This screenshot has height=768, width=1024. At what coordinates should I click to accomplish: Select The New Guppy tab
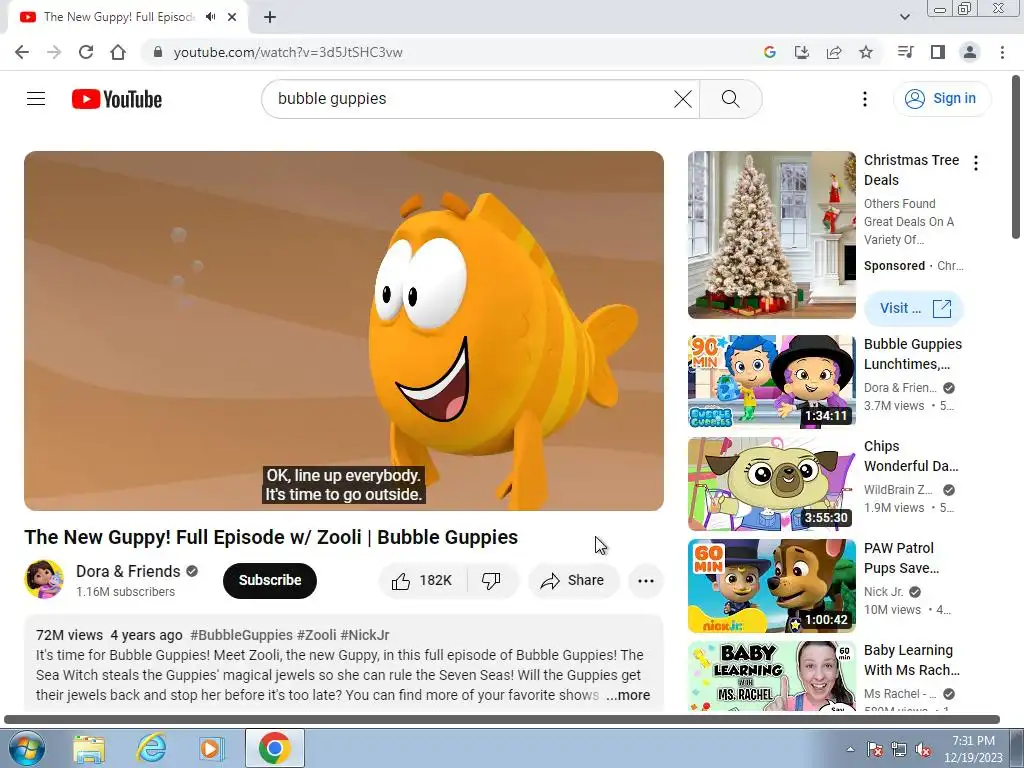coord(118,17)
